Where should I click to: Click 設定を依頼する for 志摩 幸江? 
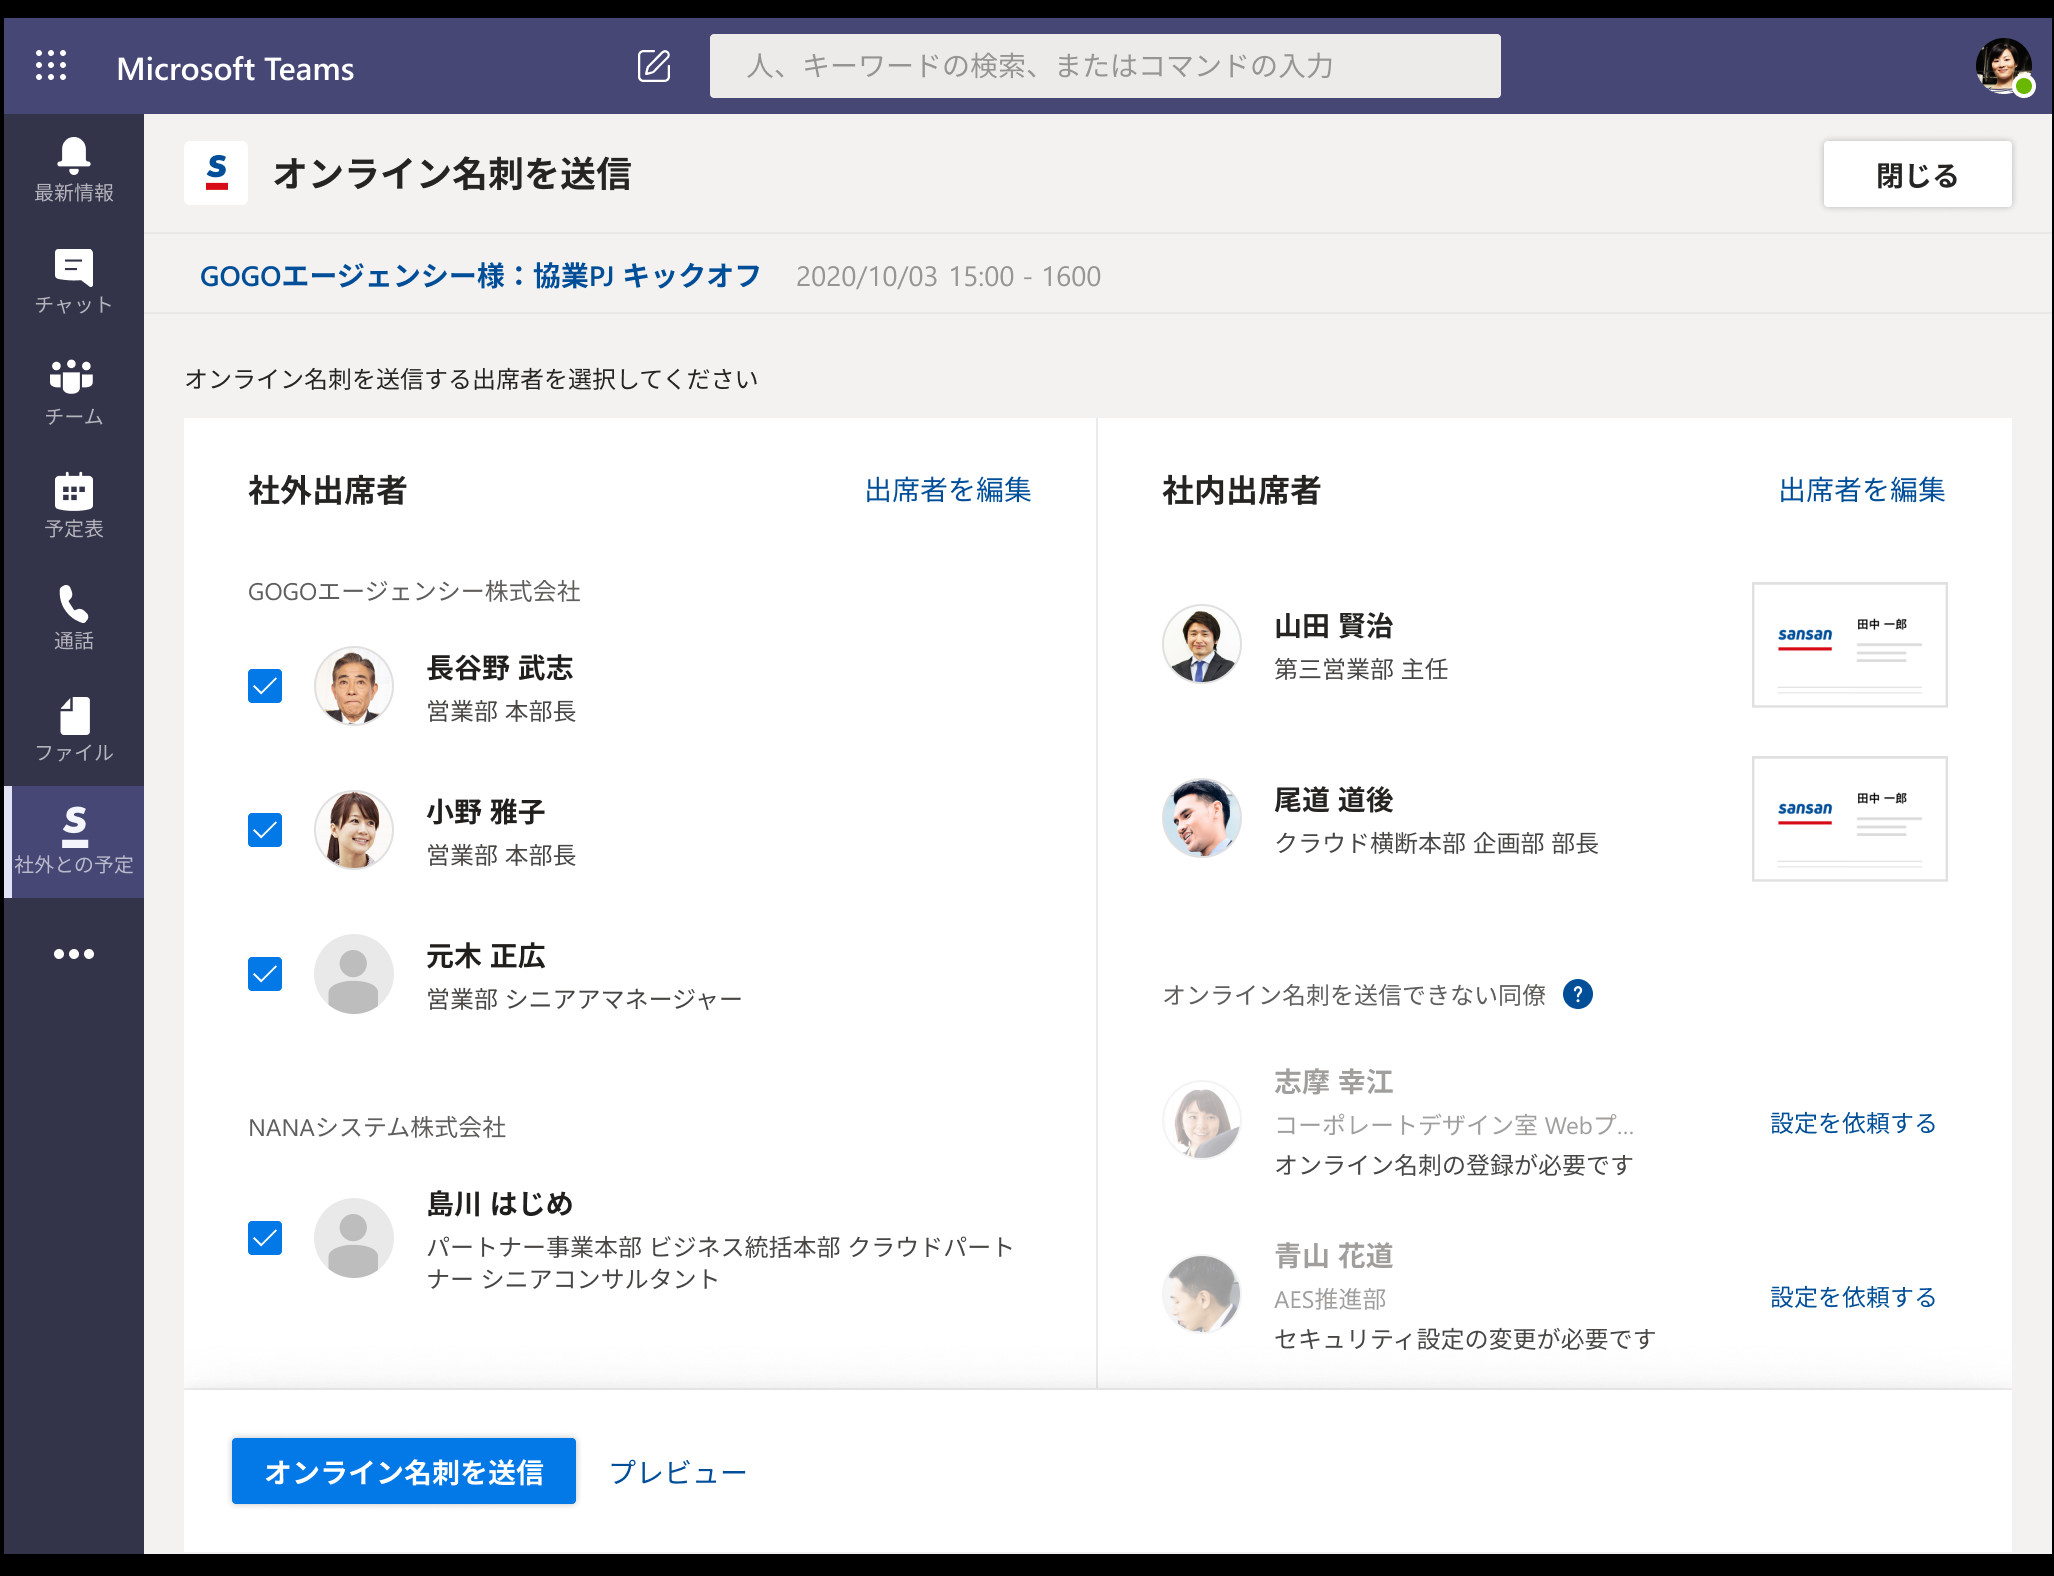1851,1123
